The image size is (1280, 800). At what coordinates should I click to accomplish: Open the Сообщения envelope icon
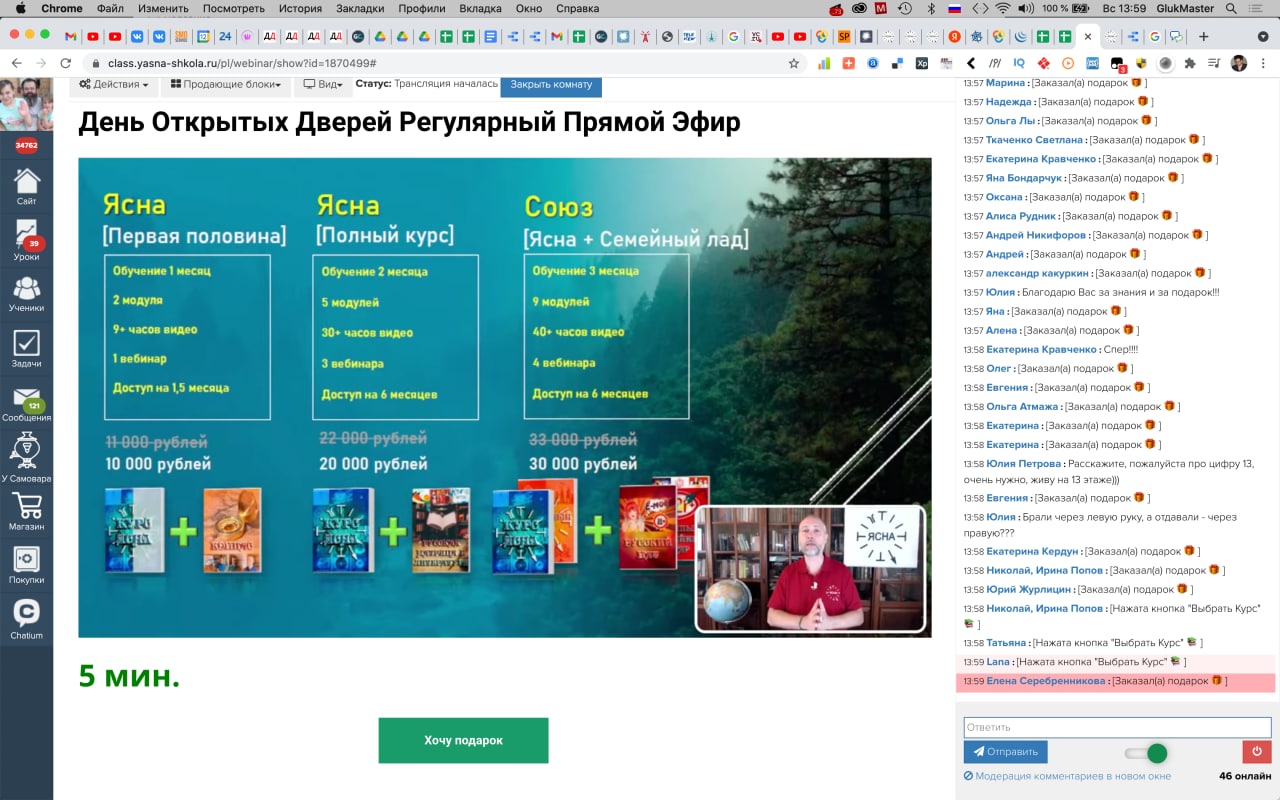26,404
